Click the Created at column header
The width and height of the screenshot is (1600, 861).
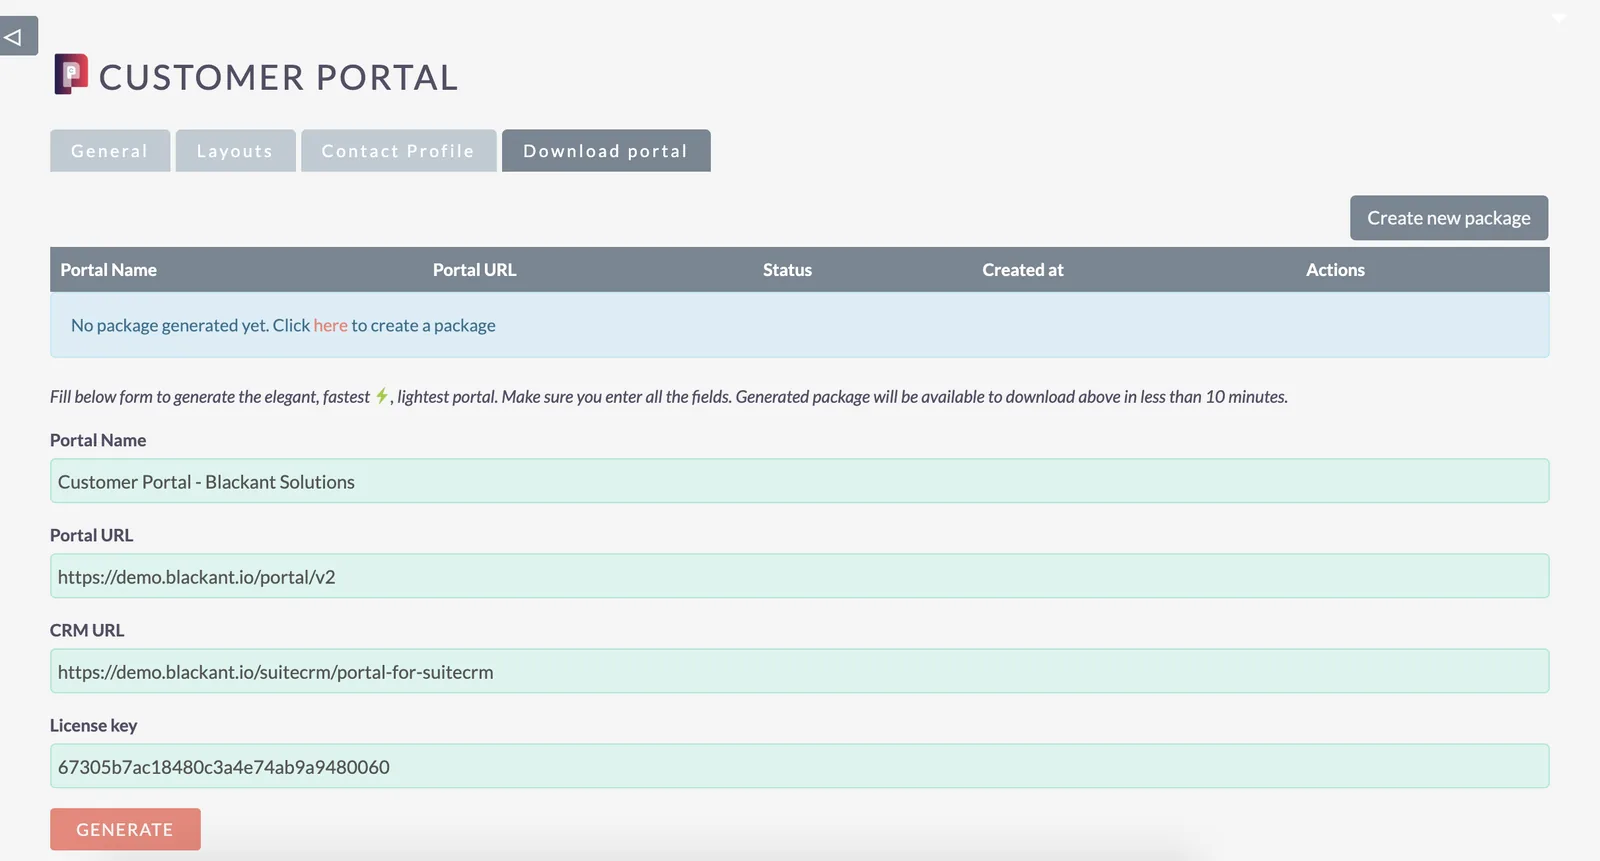point(1022,270)
